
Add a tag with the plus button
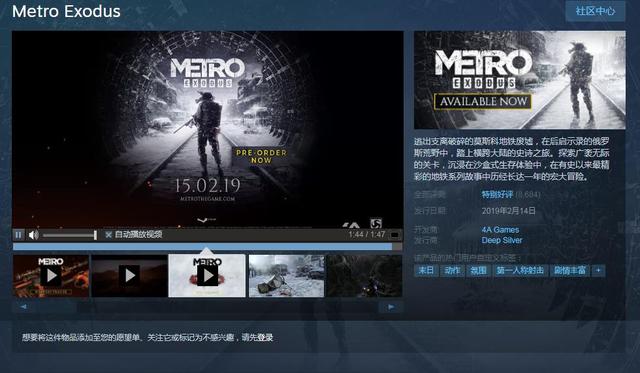click(x=598, y=271)
